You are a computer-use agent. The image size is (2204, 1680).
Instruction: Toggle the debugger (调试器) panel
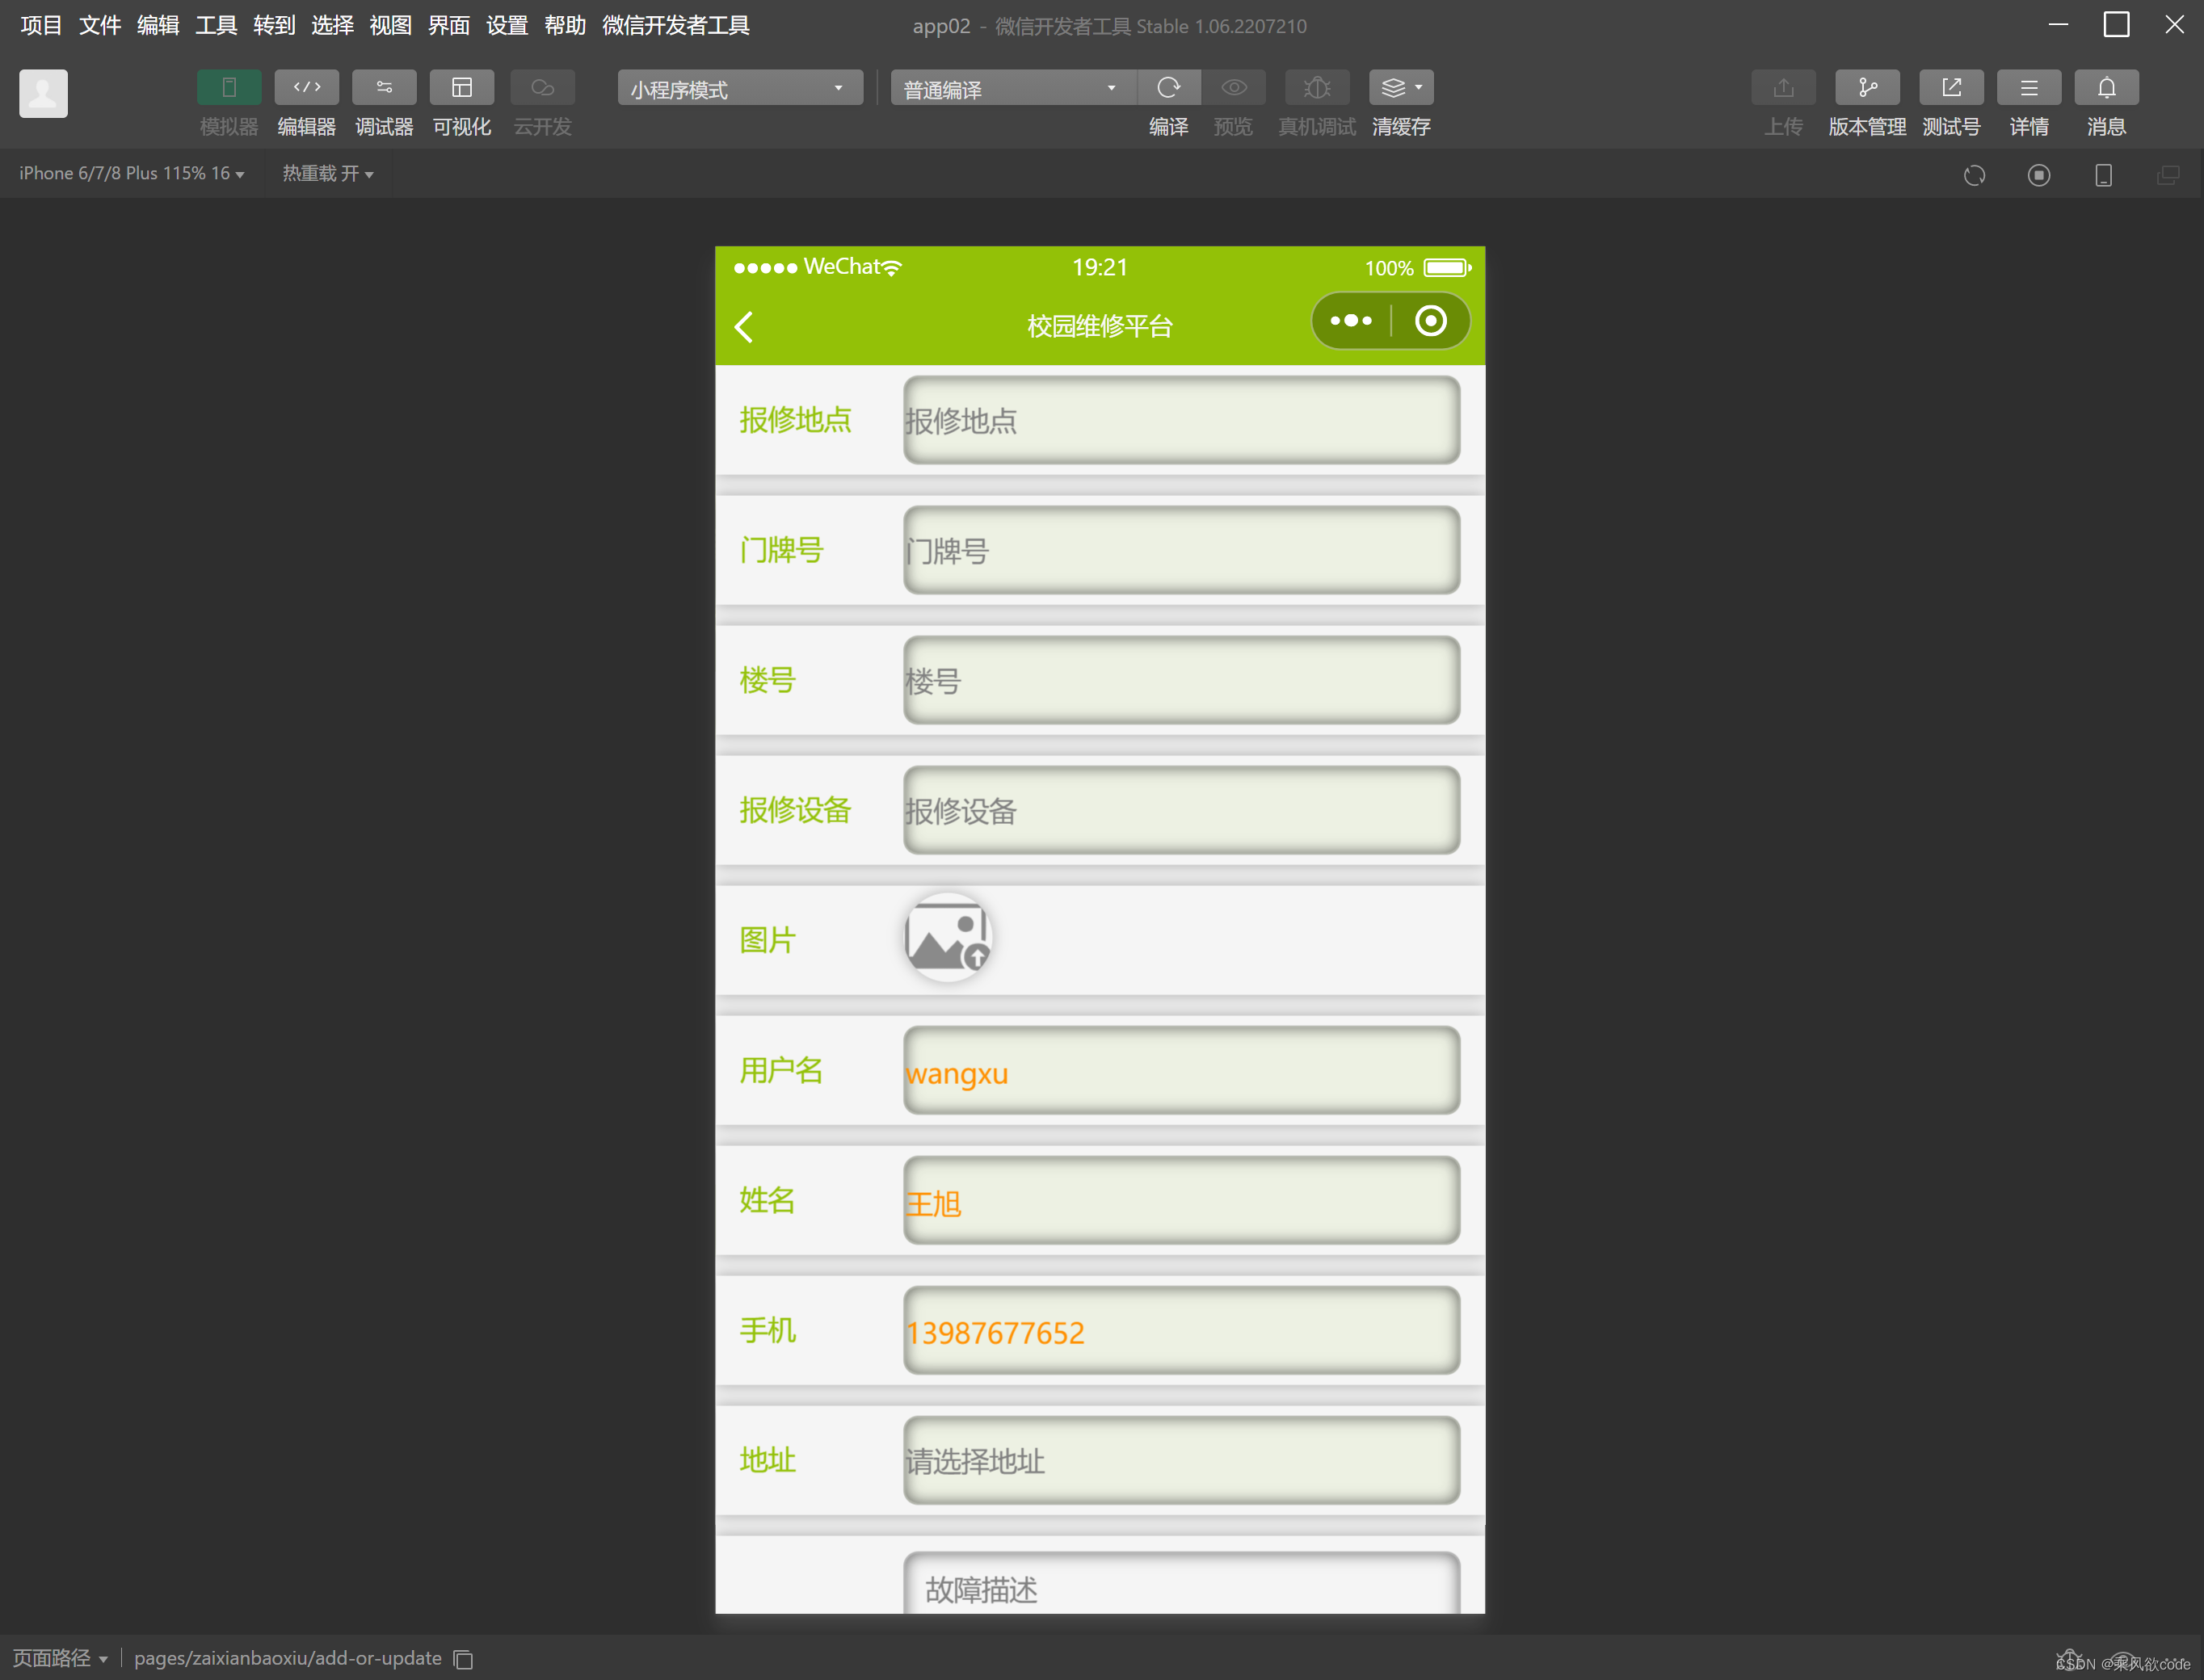384,88
